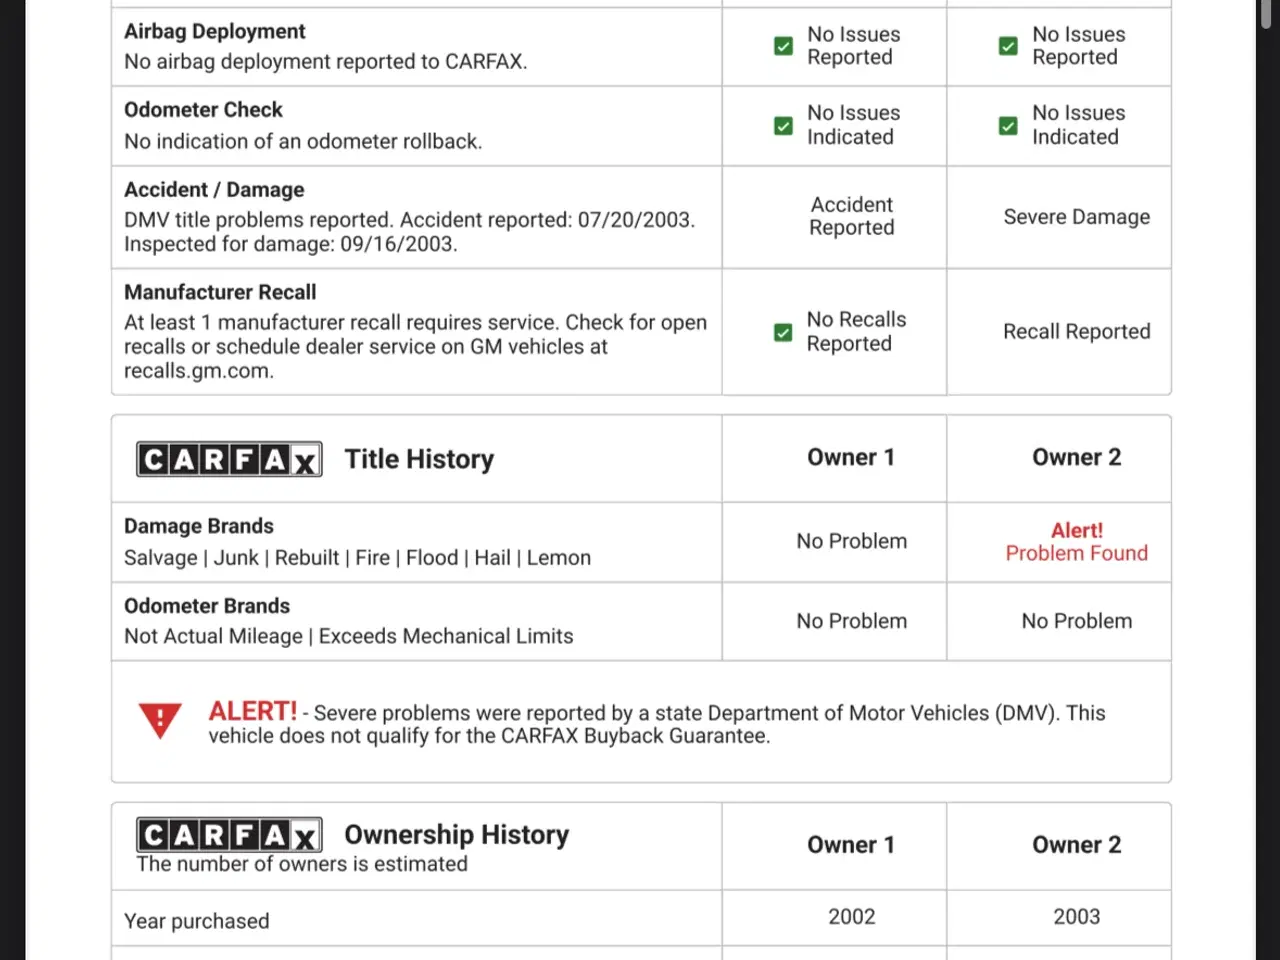Image resolution: width=1280 pixels, height=960 pixels.
Task: Click the Recall Reported cell for Owner 2
Action: coord(1076,331)
